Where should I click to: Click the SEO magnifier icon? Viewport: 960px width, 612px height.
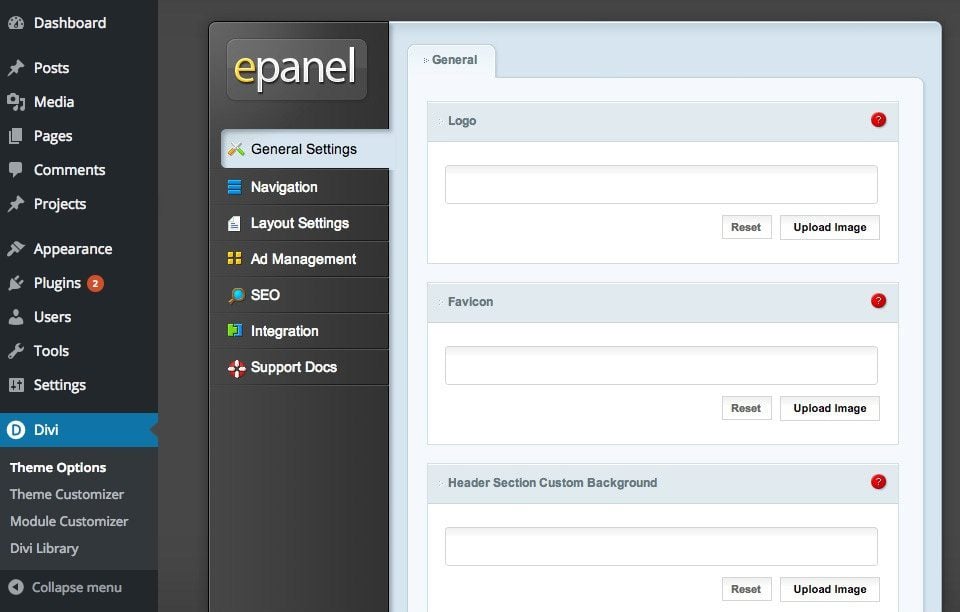[236, 296]
